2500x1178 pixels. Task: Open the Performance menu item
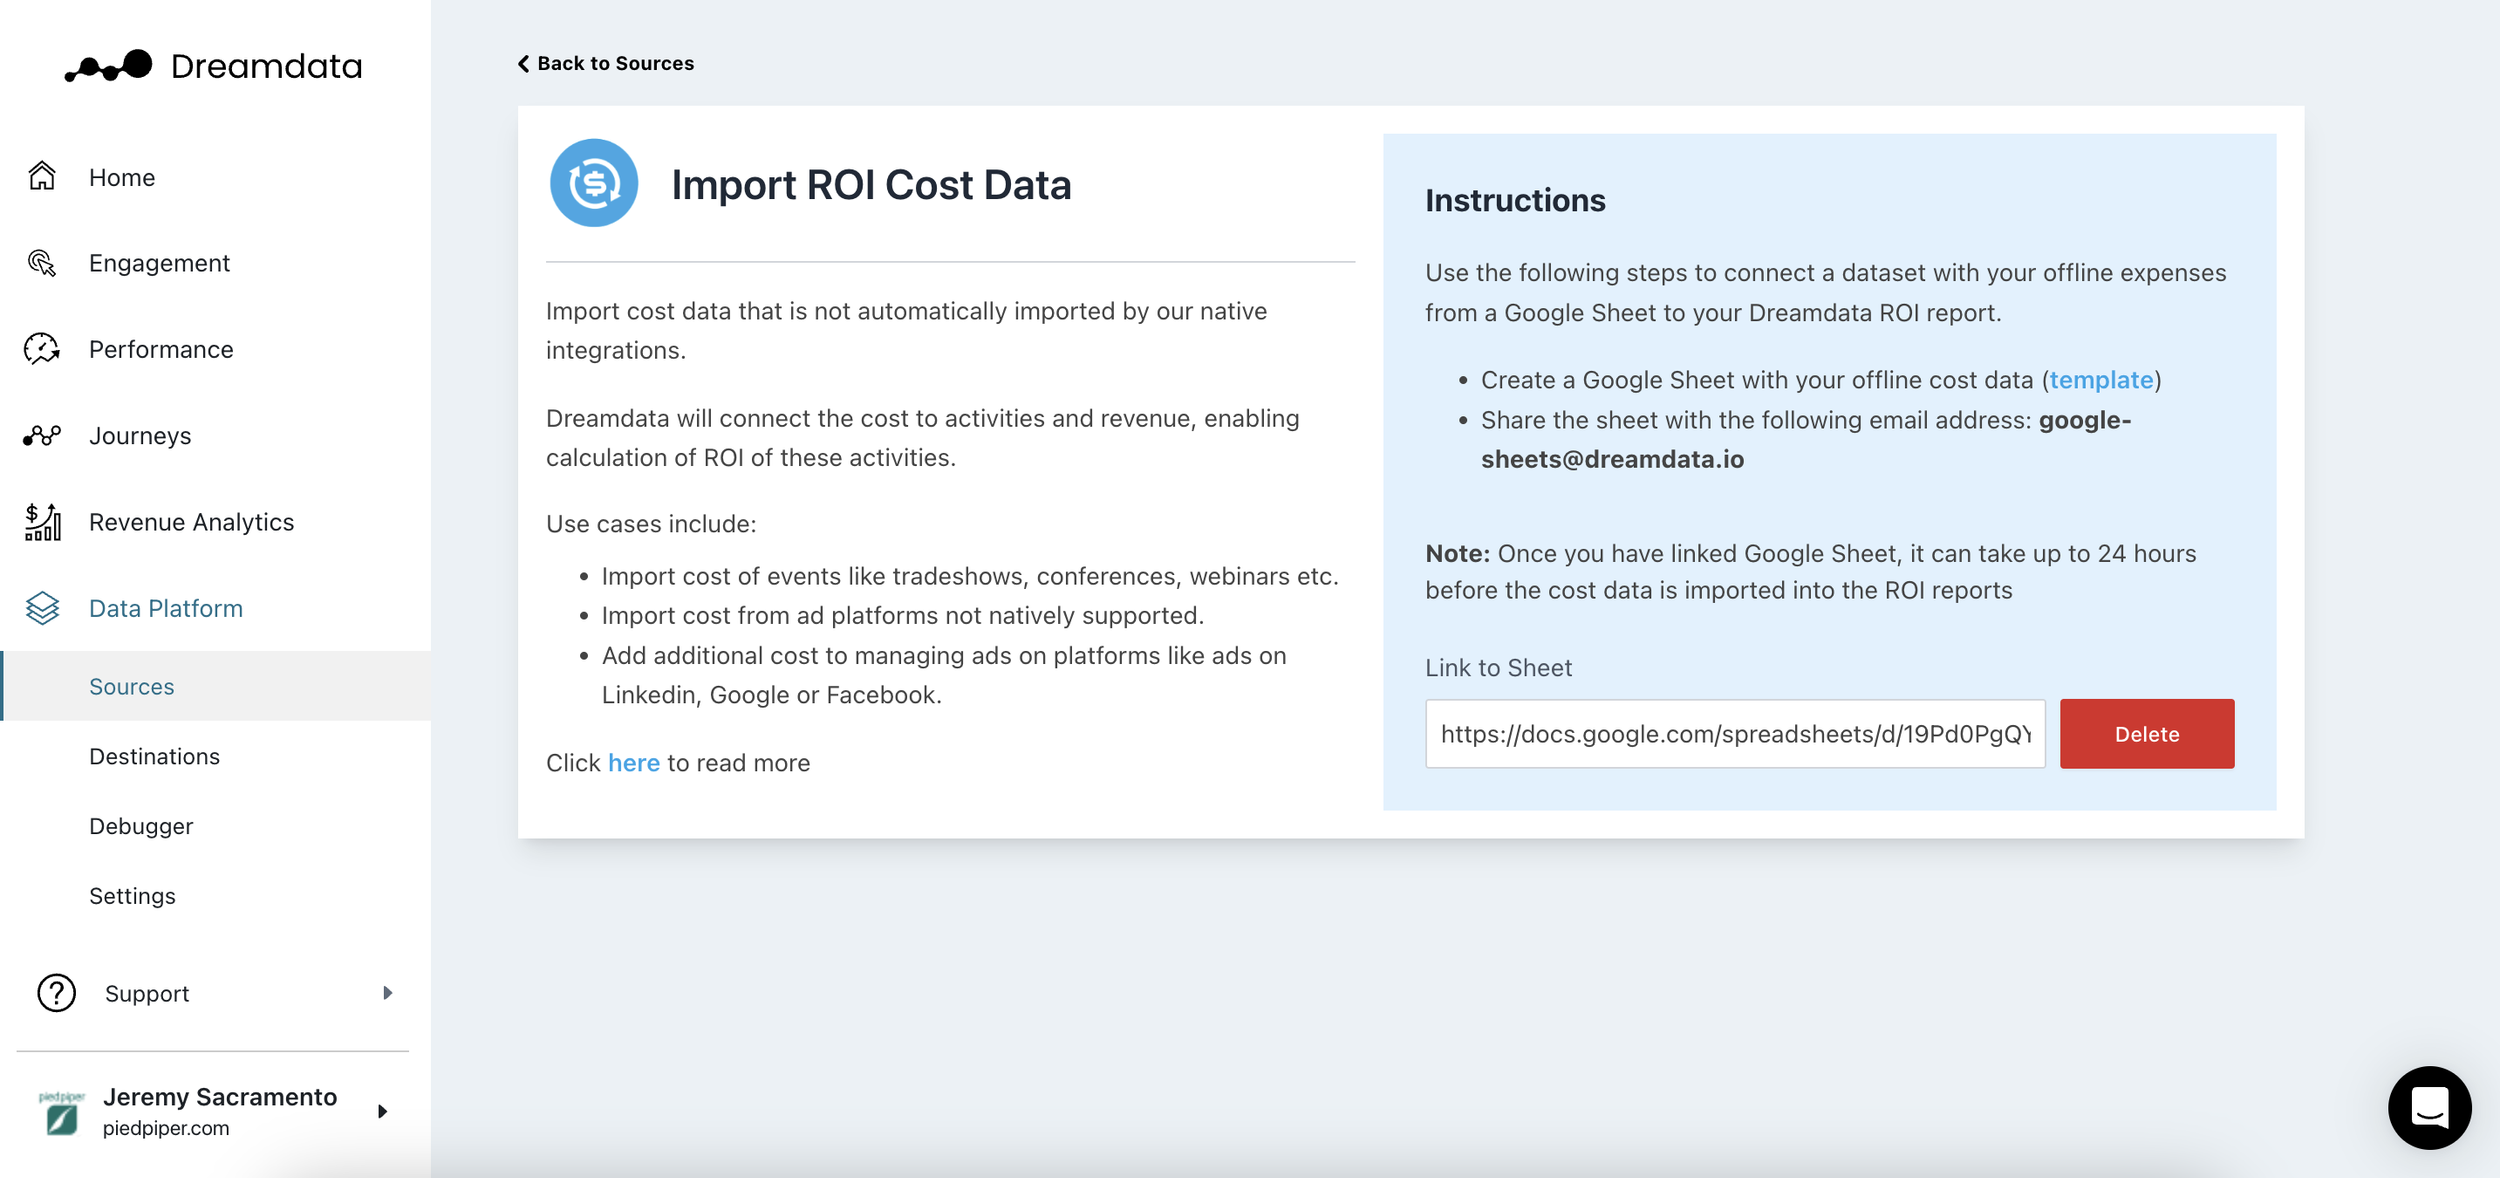[x=161, y=349]
